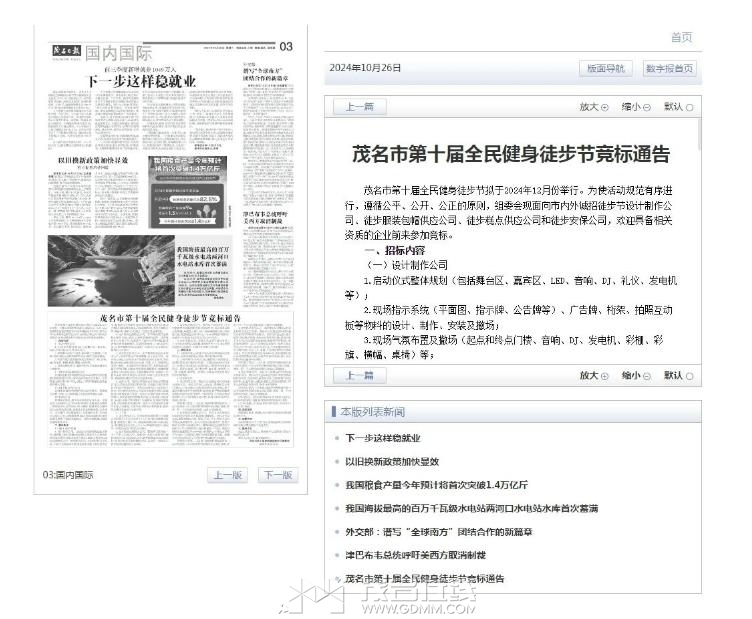Enlarge text with the bottom 放大 control
Screen dimensions: 752x619
pyautogui.click(x=594, y=375)
